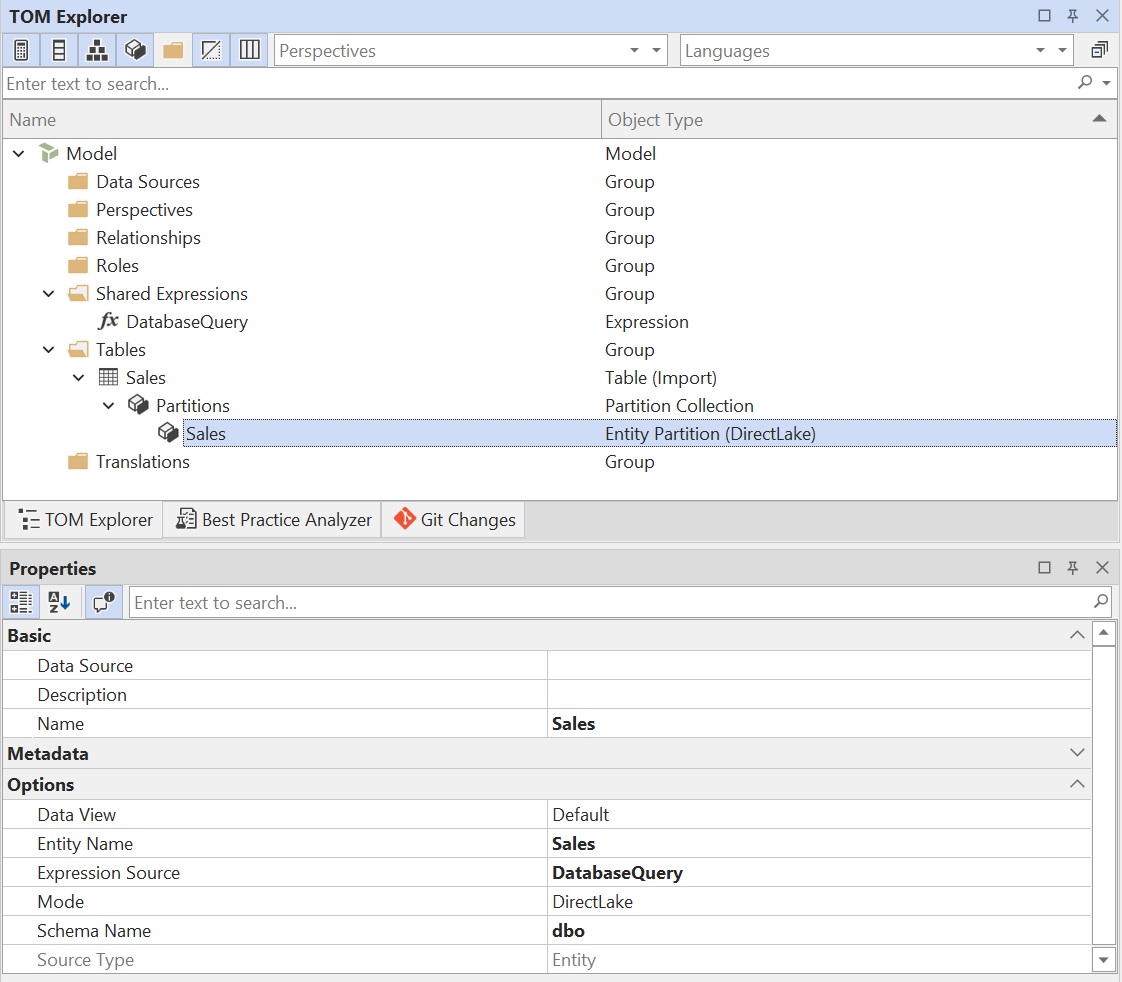This screenshot has height=982, width=1122.
Task: Switch Properties to categorized view icon
Action: click(20, 601)
